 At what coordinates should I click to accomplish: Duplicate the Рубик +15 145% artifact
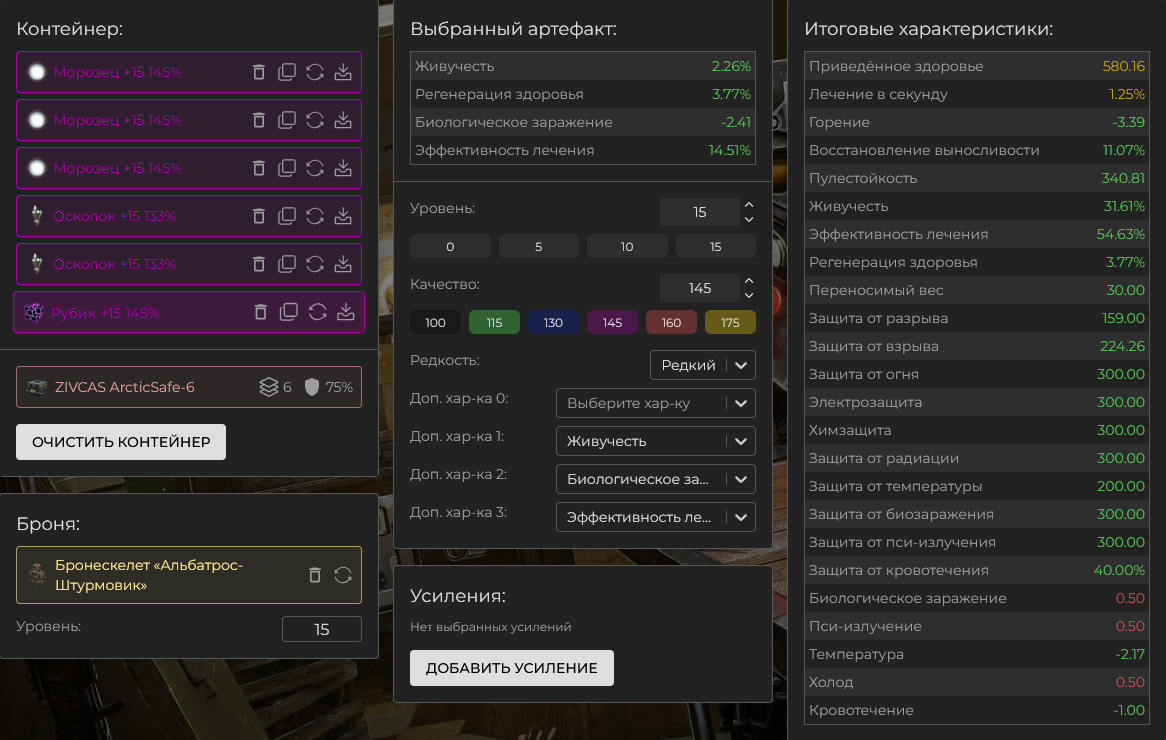(x=289, y=312)
